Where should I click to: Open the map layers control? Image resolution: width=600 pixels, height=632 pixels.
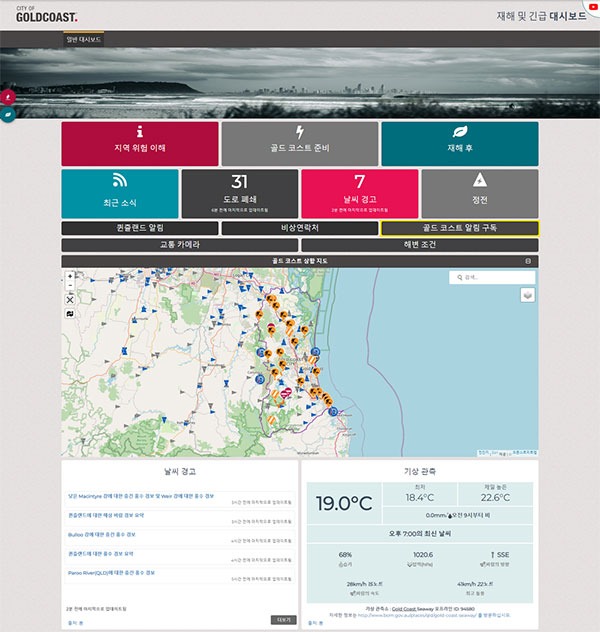pyautogui.click(x=528, y=295)
